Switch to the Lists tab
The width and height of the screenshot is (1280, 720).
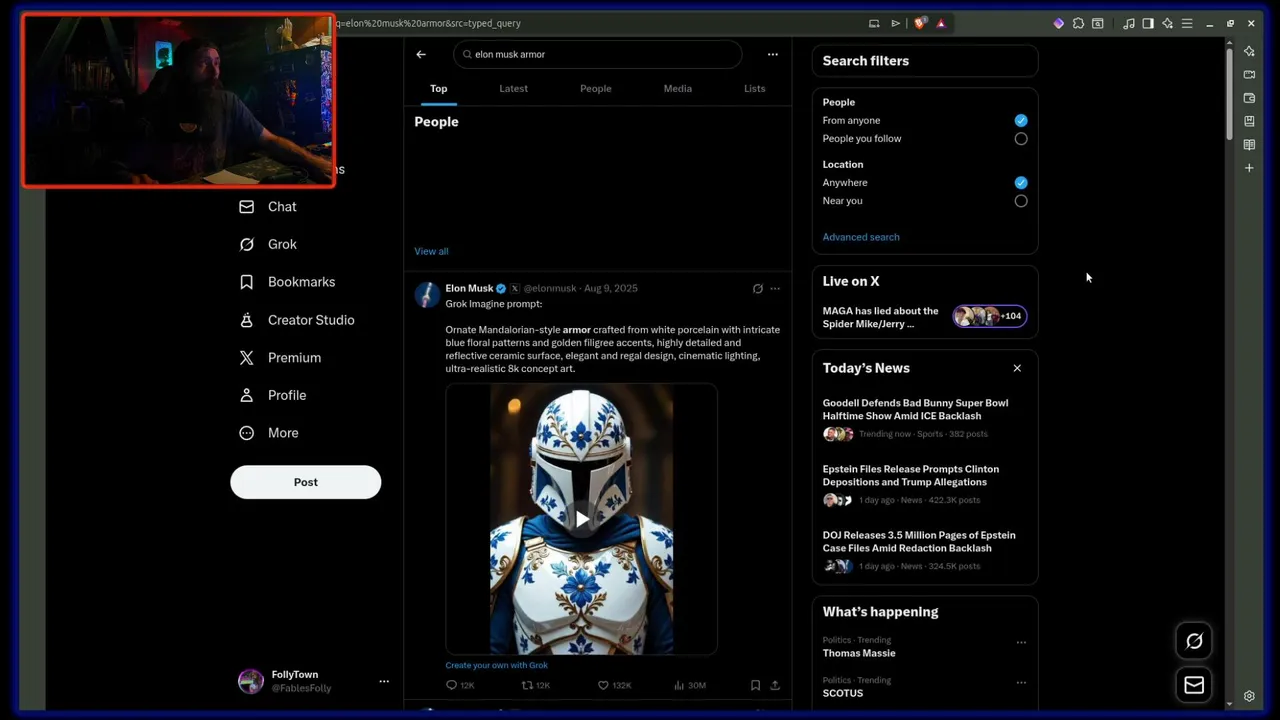tap(755, 88)
